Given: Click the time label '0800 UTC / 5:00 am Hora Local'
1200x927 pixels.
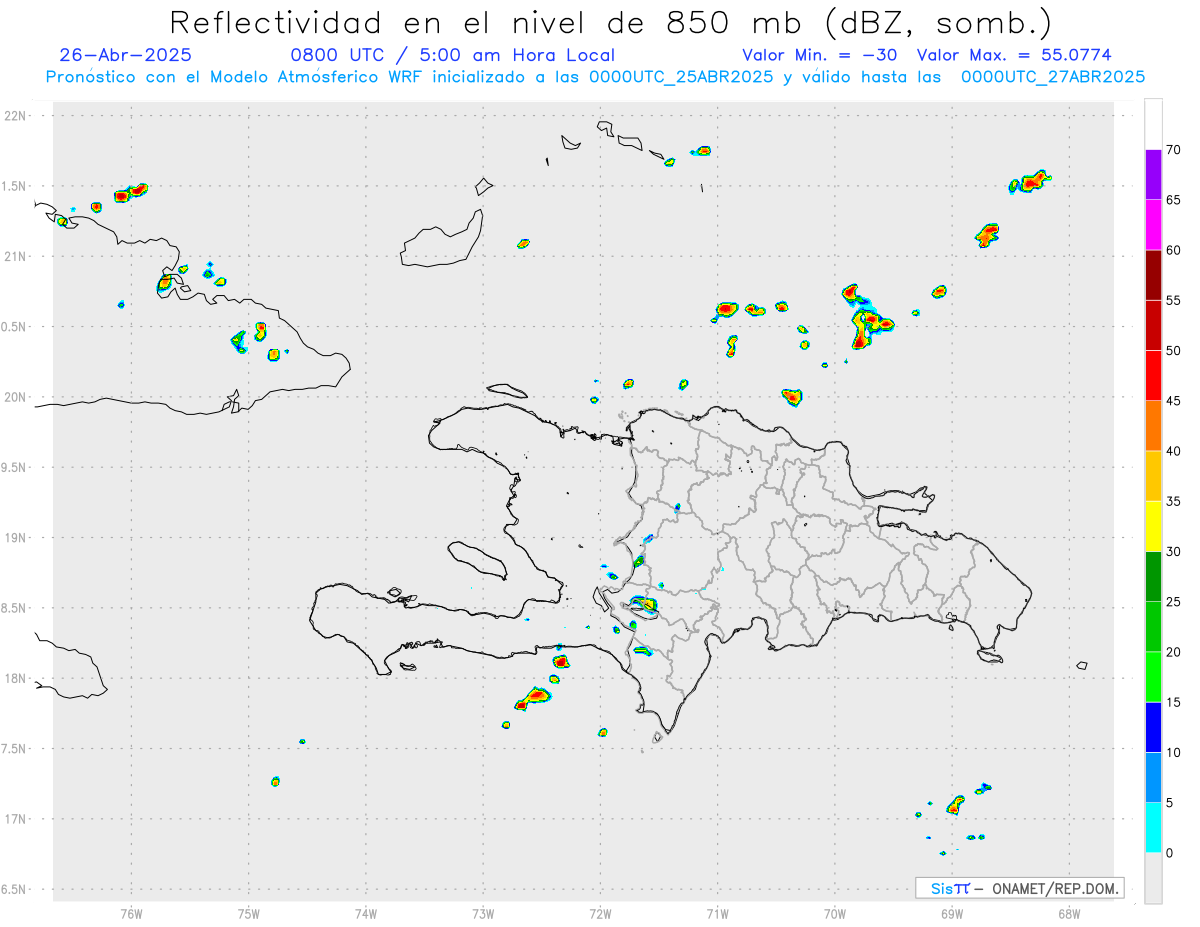Looking at the screenshot, I should (452, 55).
